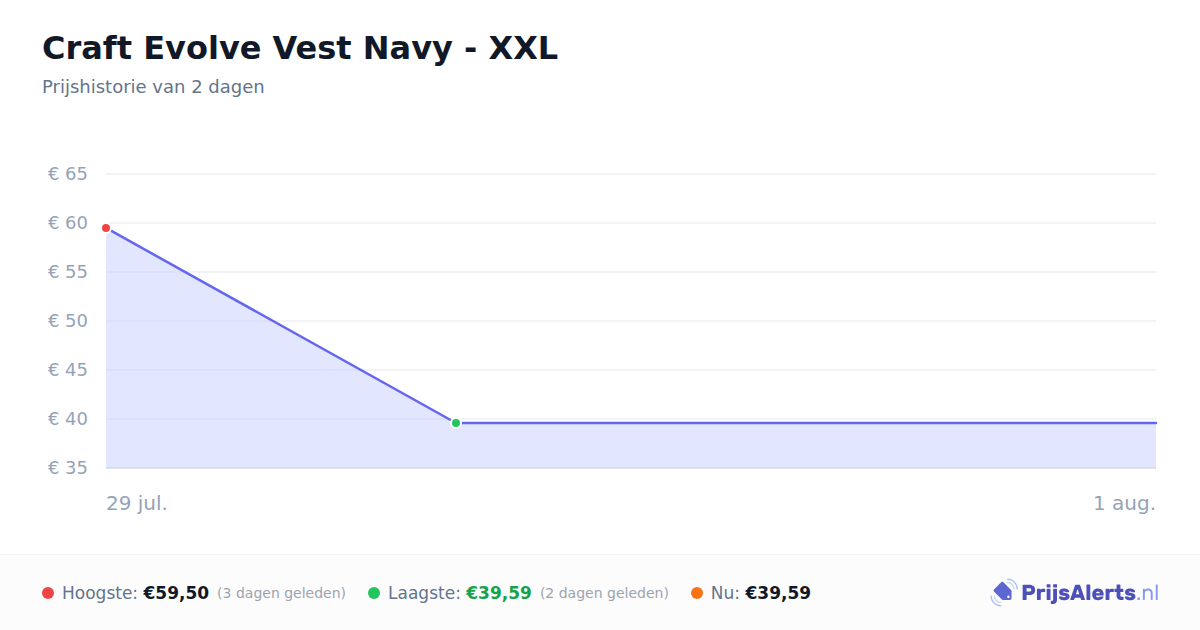This screenshot has width=1200, height=630.
Task: Click the 1 aug. date label
Action: click(1124, 503)
